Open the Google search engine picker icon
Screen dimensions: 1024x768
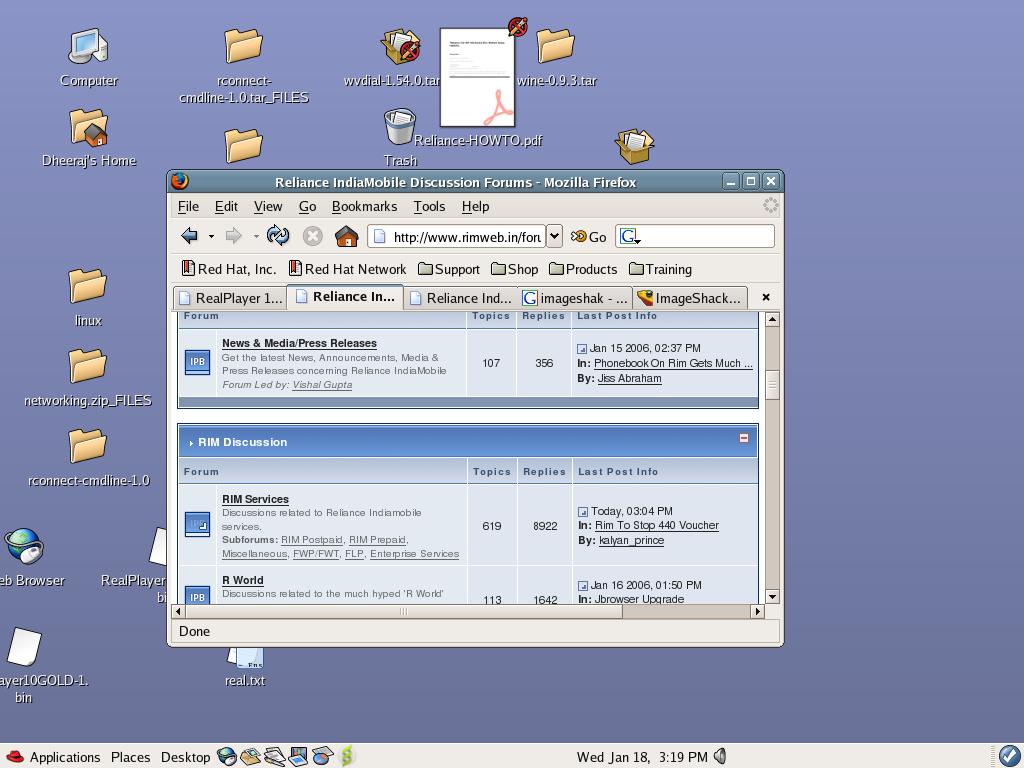630,236
